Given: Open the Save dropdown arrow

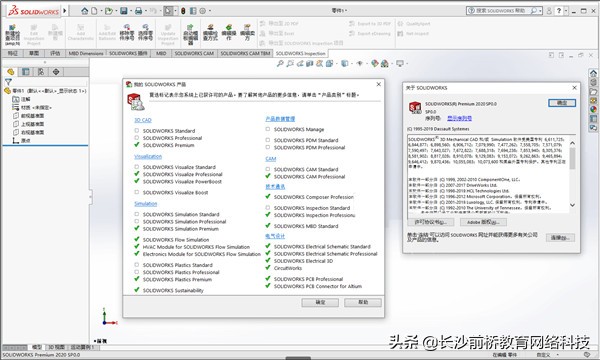Looking at the screenshot, I should coord(131,11).
